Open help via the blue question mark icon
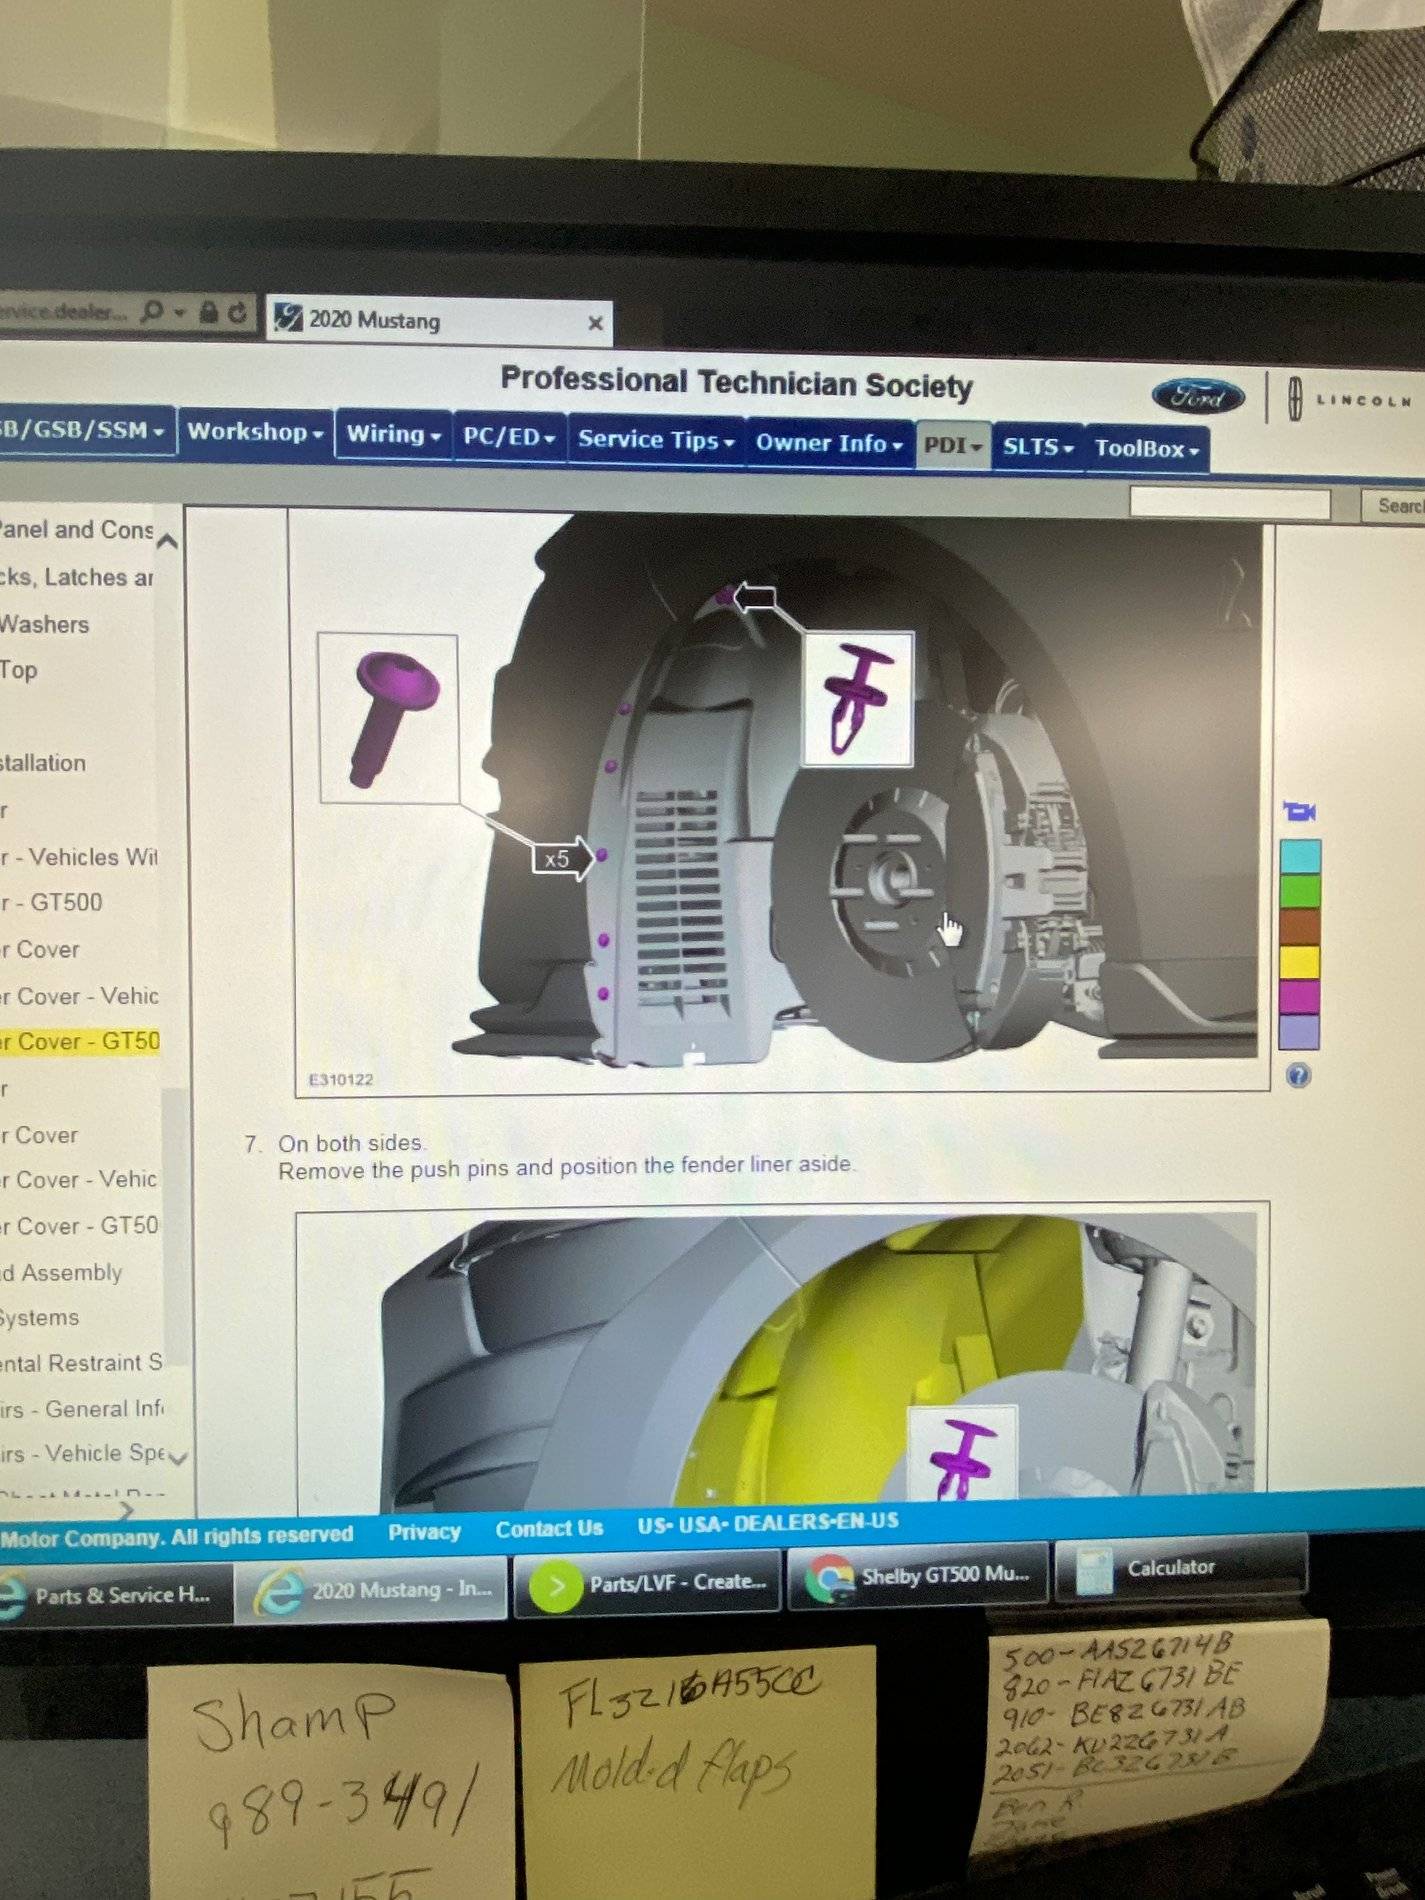Viewport: 1425px width, 1900px height. click(x=1298, y=1076)
